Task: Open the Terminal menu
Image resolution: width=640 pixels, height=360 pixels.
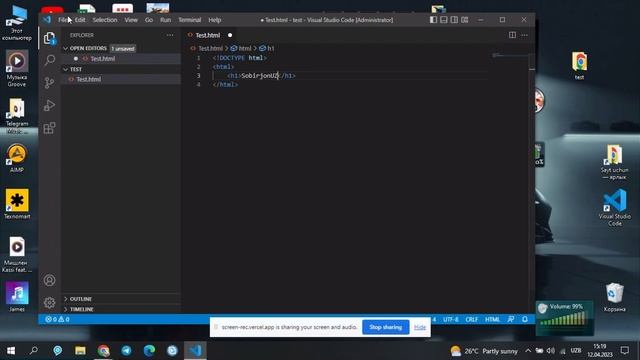Action: pos(189,20)
